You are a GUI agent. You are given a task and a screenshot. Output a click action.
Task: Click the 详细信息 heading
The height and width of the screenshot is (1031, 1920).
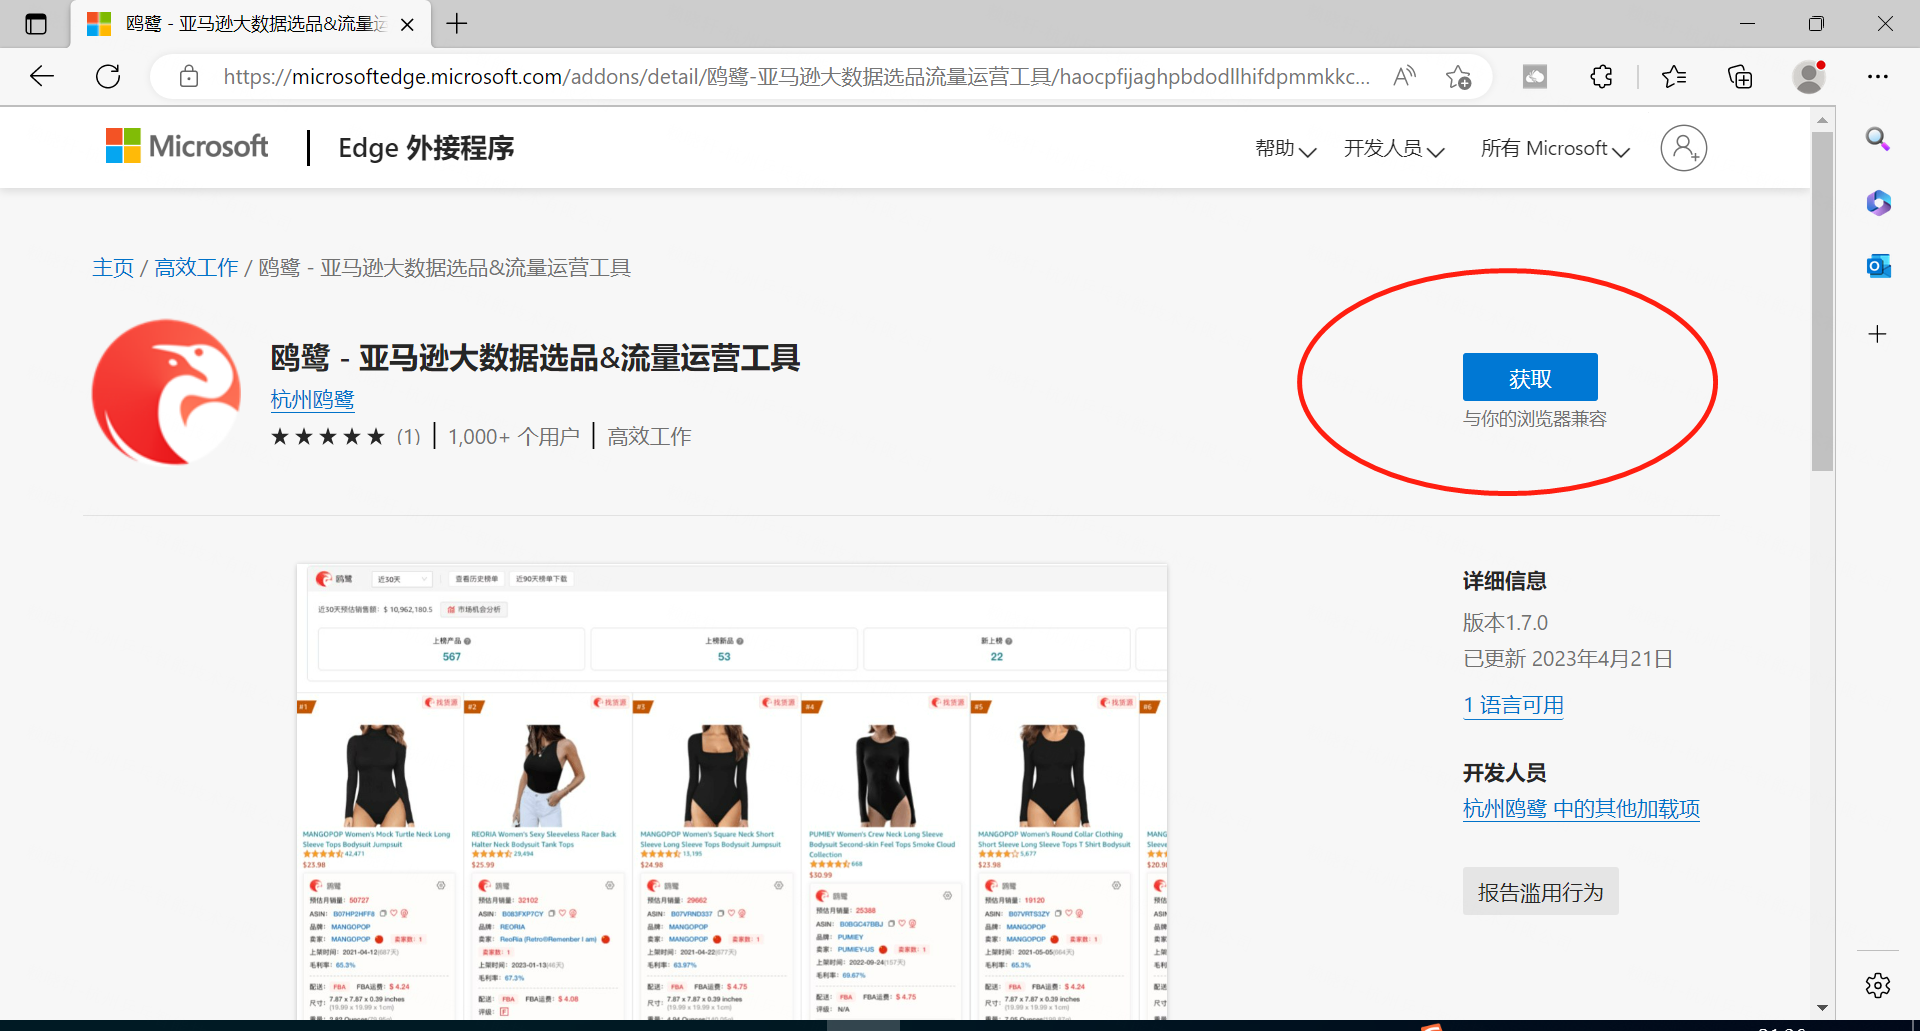click(x=1504, y=581)
